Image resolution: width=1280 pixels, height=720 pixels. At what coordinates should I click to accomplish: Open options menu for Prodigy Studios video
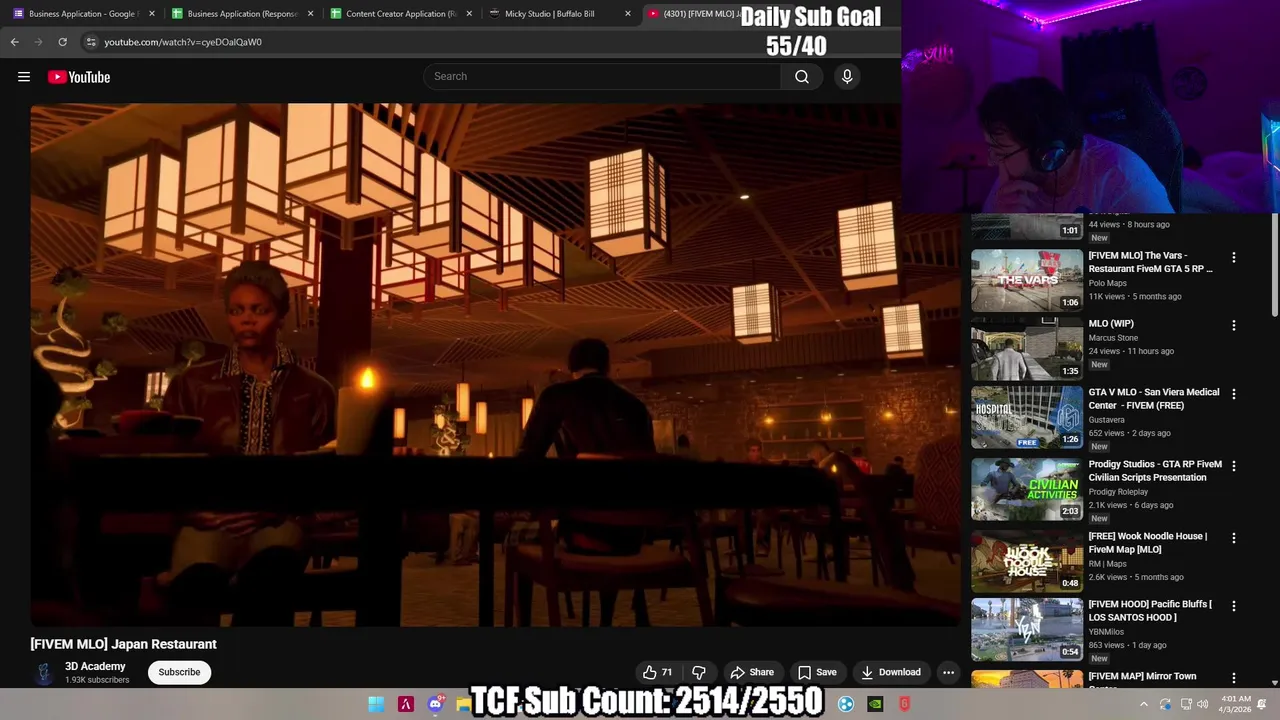(x=1233, y=466)
